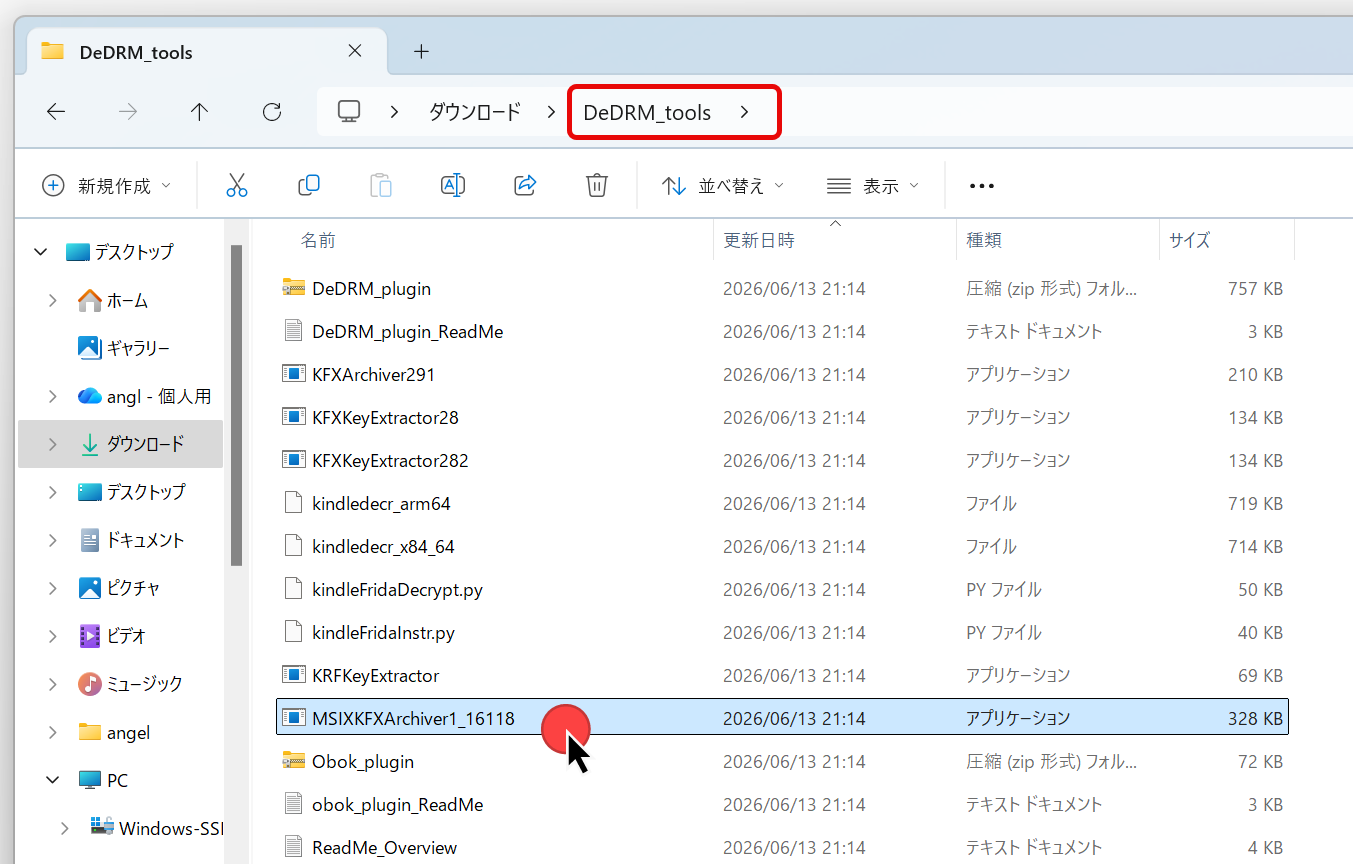Click the Obok_plugin zip file icon
This screenshot has width=1353, height=864.
[x=293, y=761]
